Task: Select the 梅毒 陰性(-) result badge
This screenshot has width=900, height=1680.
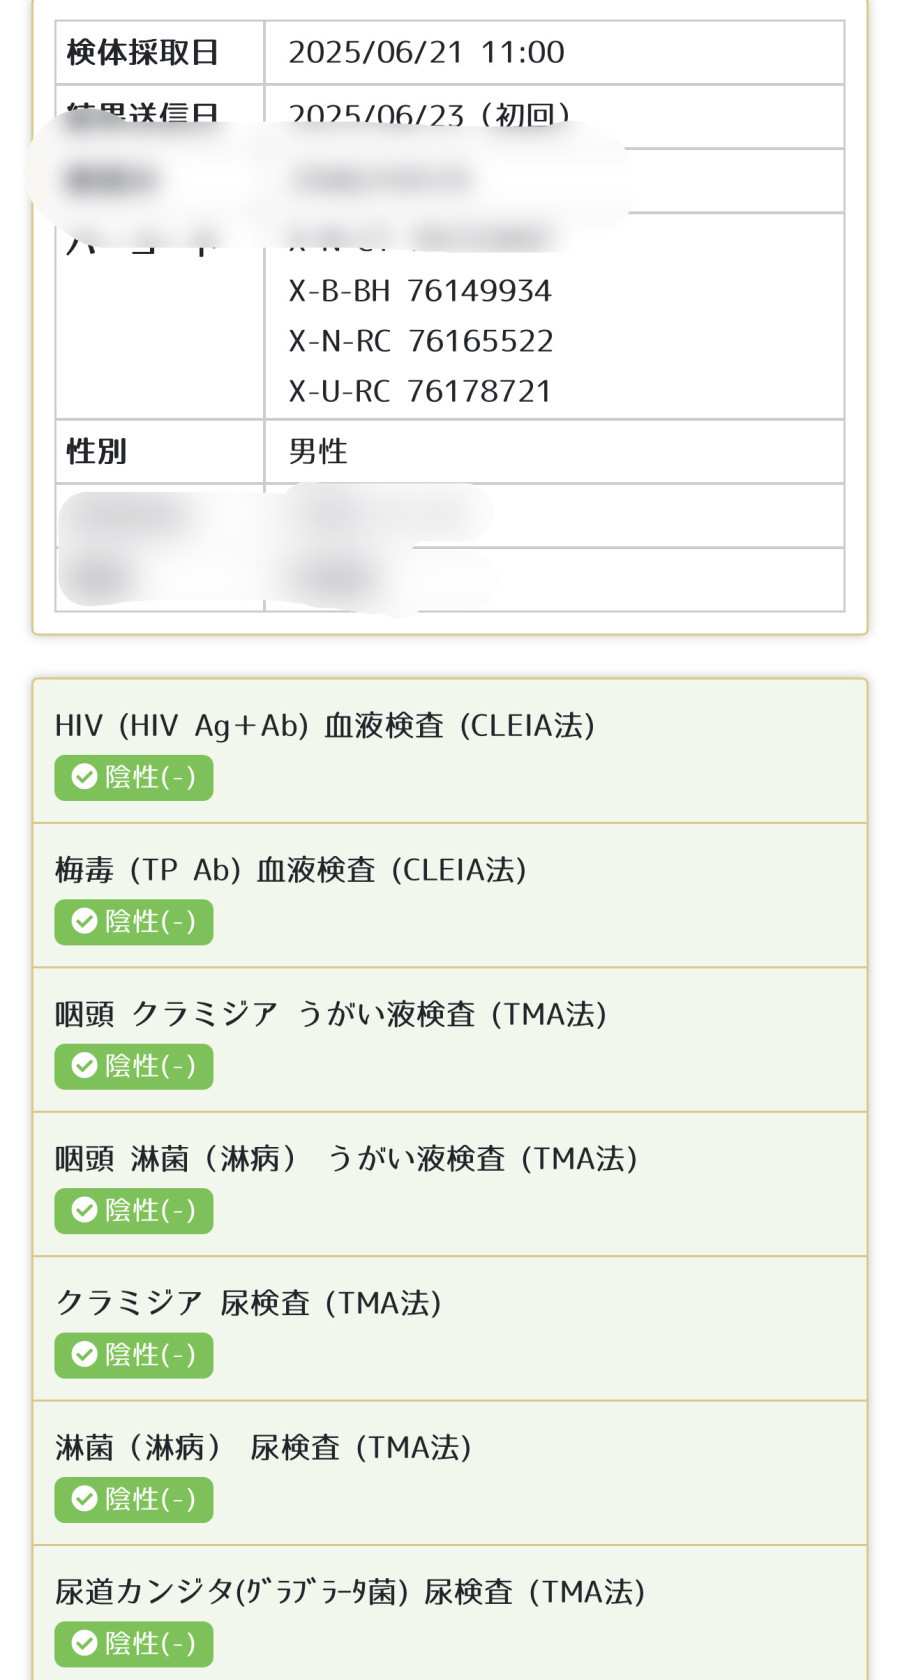Action: (x=134, y=921)
